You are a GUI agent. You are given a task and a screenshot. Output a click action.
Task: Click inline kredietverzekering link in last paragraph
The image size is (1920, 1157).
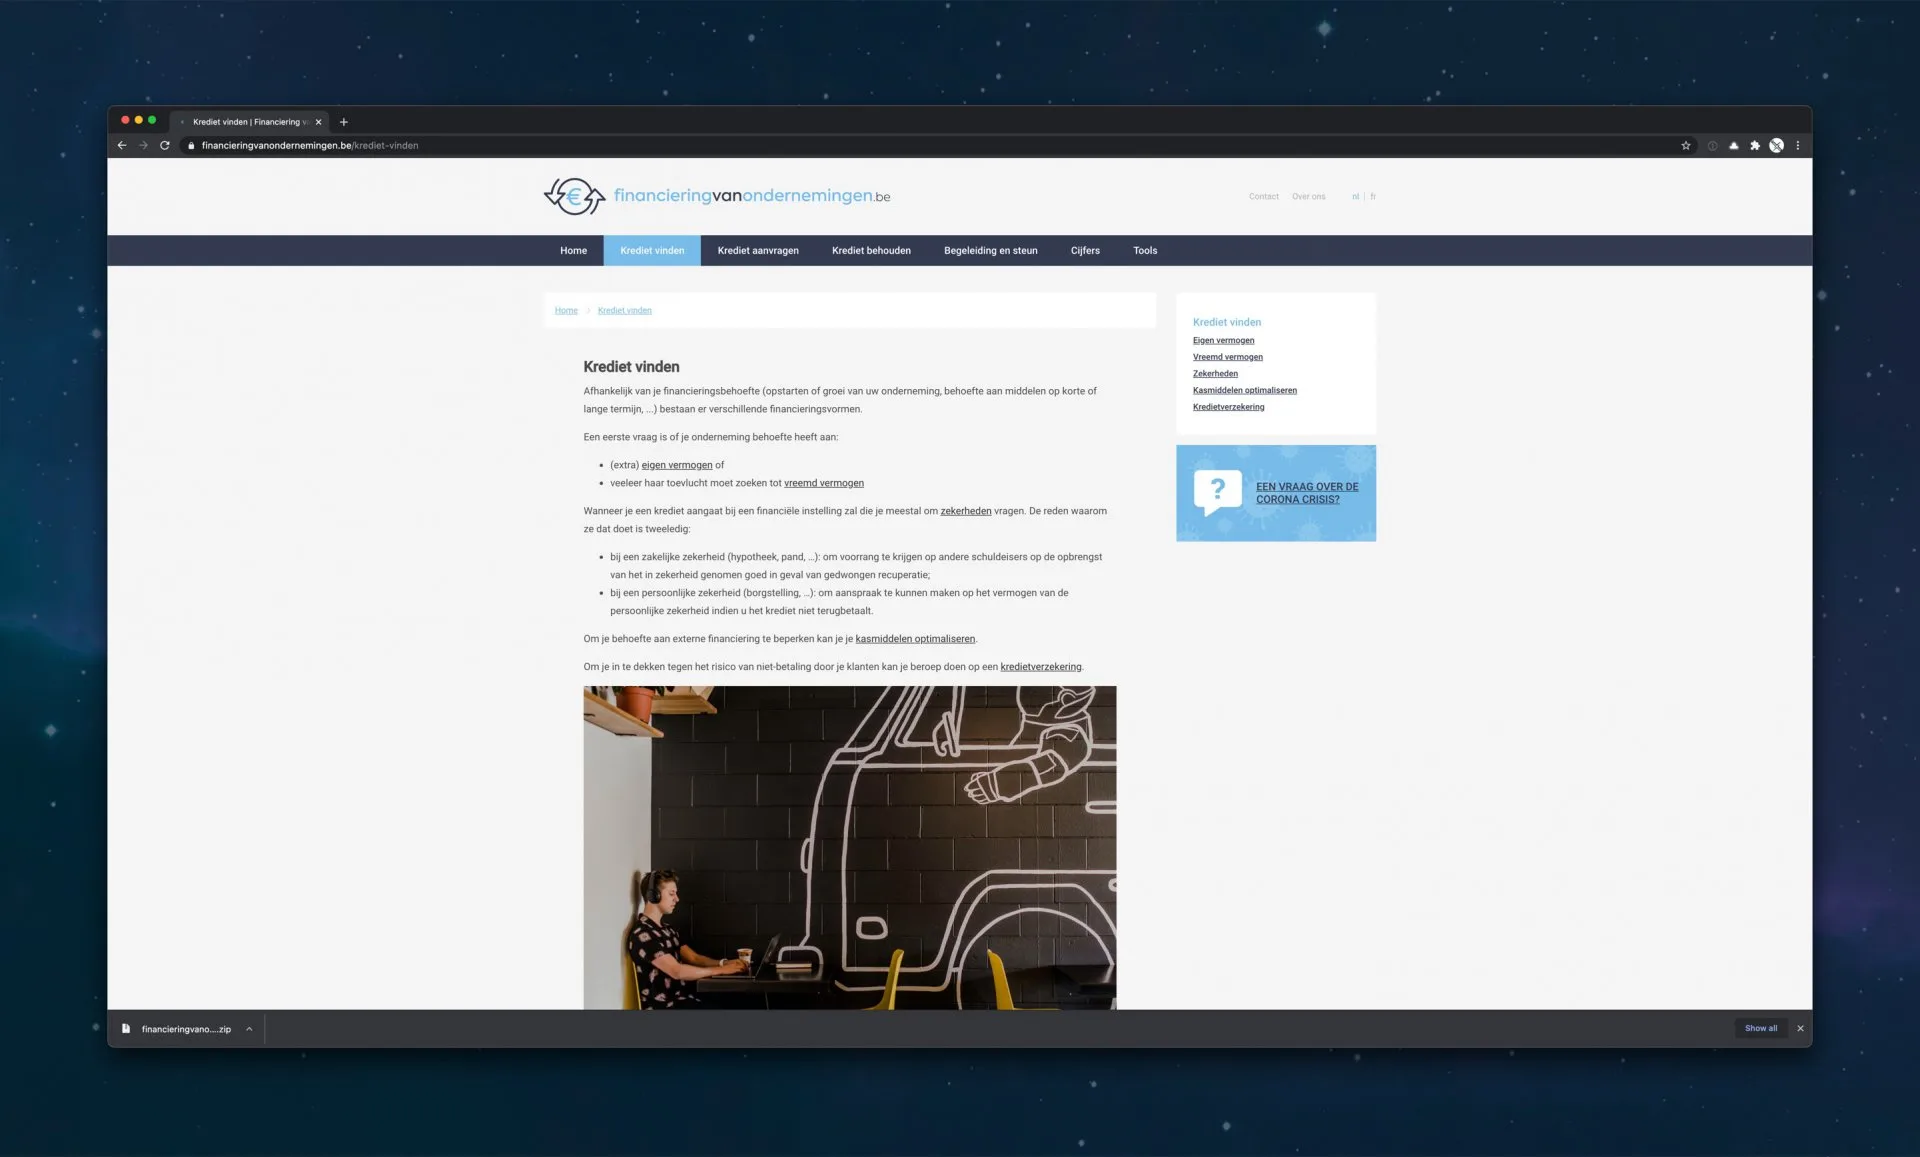coord(1040,667)
